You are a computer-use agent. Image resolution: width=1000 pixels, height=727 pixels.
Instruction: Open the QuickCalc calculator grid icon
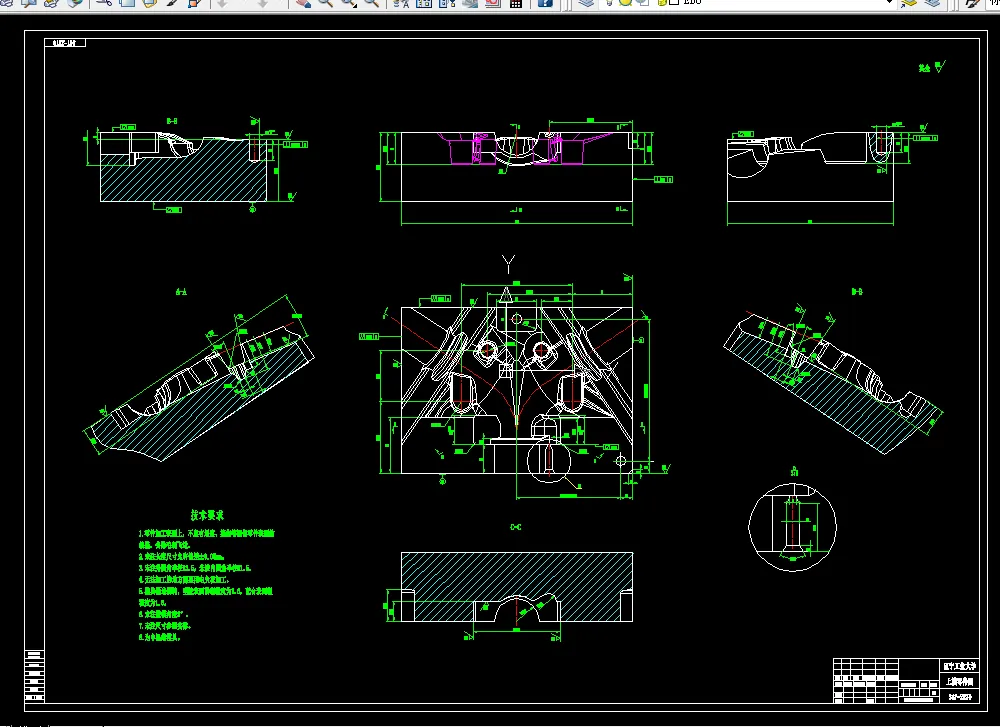tap(515, 3)
